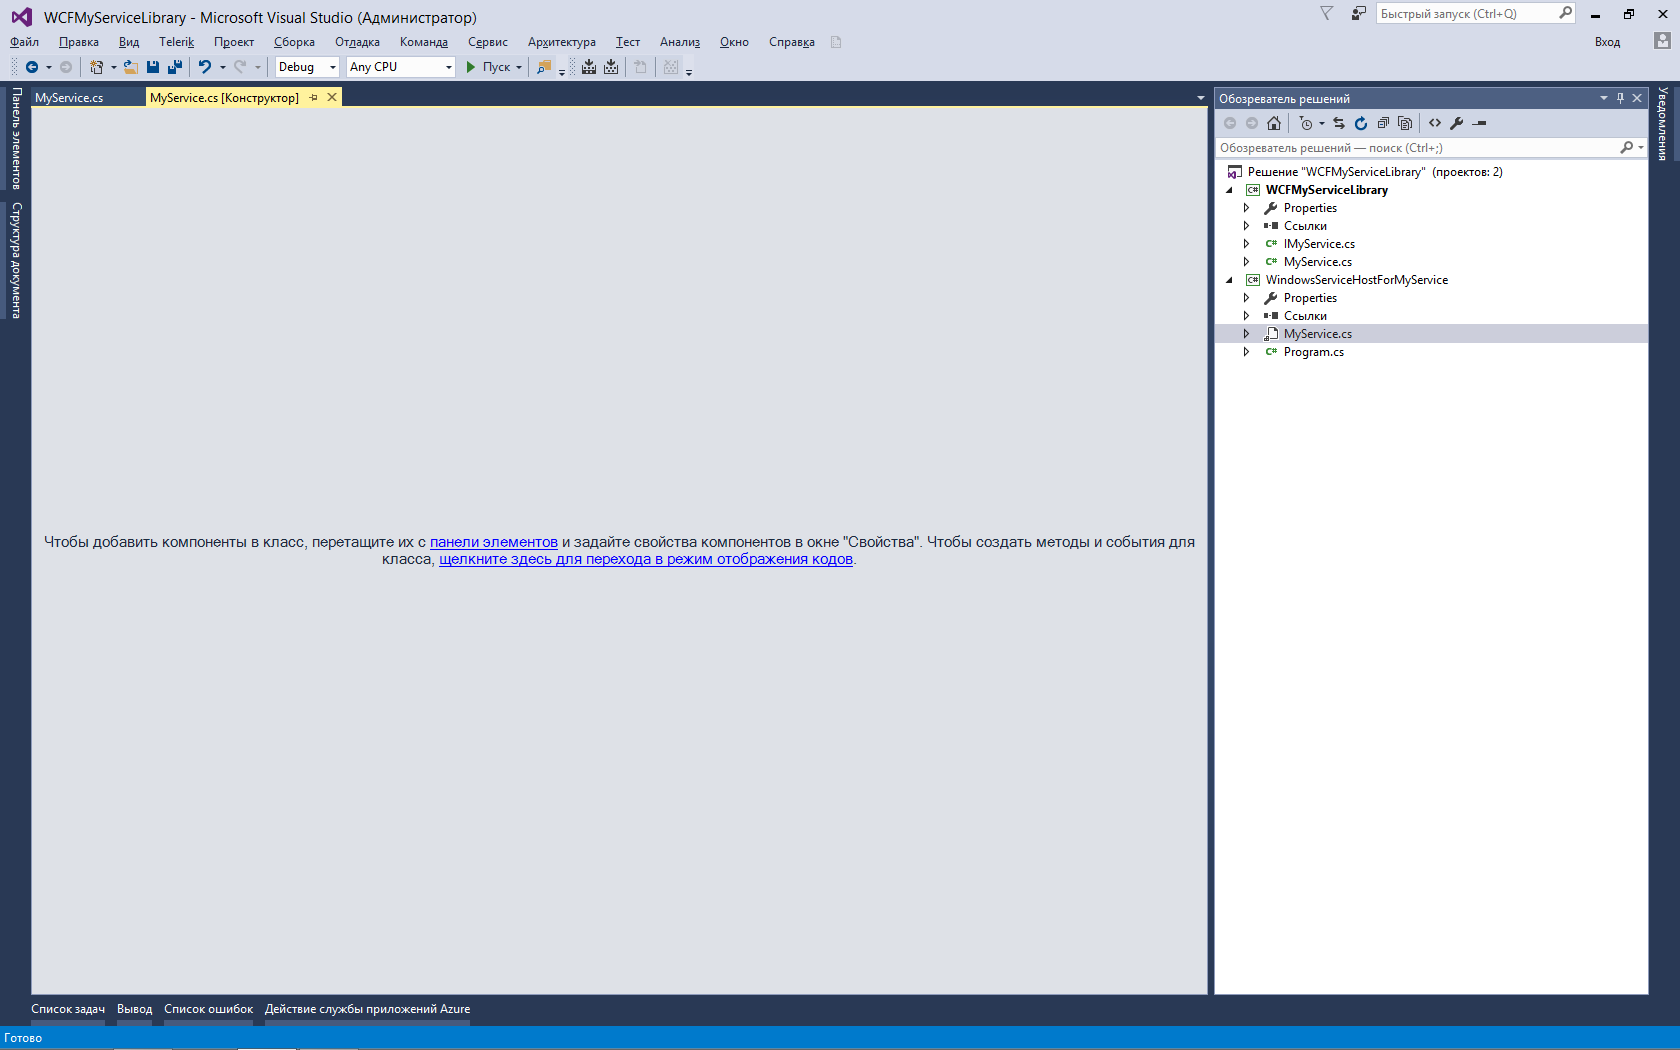Click View Code icon in Solution Explorer
The image size is (1680, 1050).
[x=1435, y=123]
